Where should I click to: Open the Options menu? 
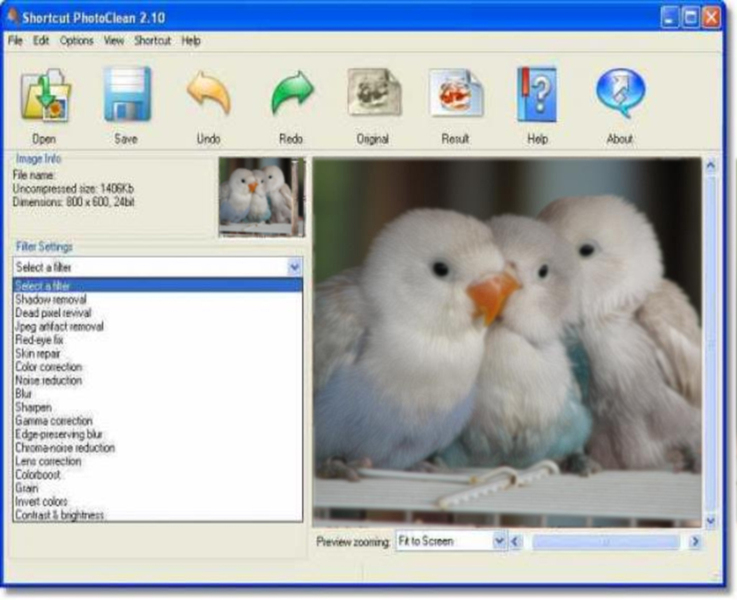click(76, 41)
